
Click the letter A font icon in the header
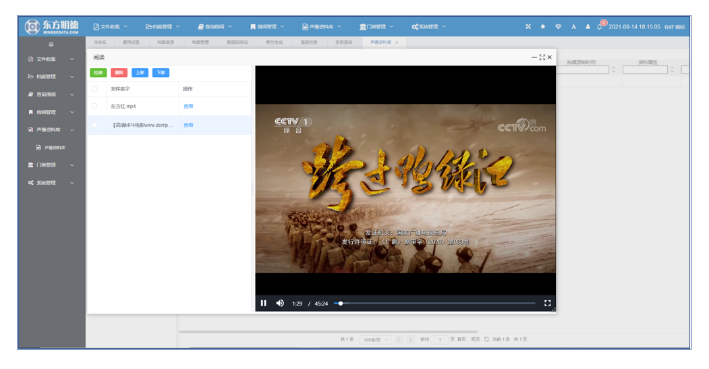point(573,27)
